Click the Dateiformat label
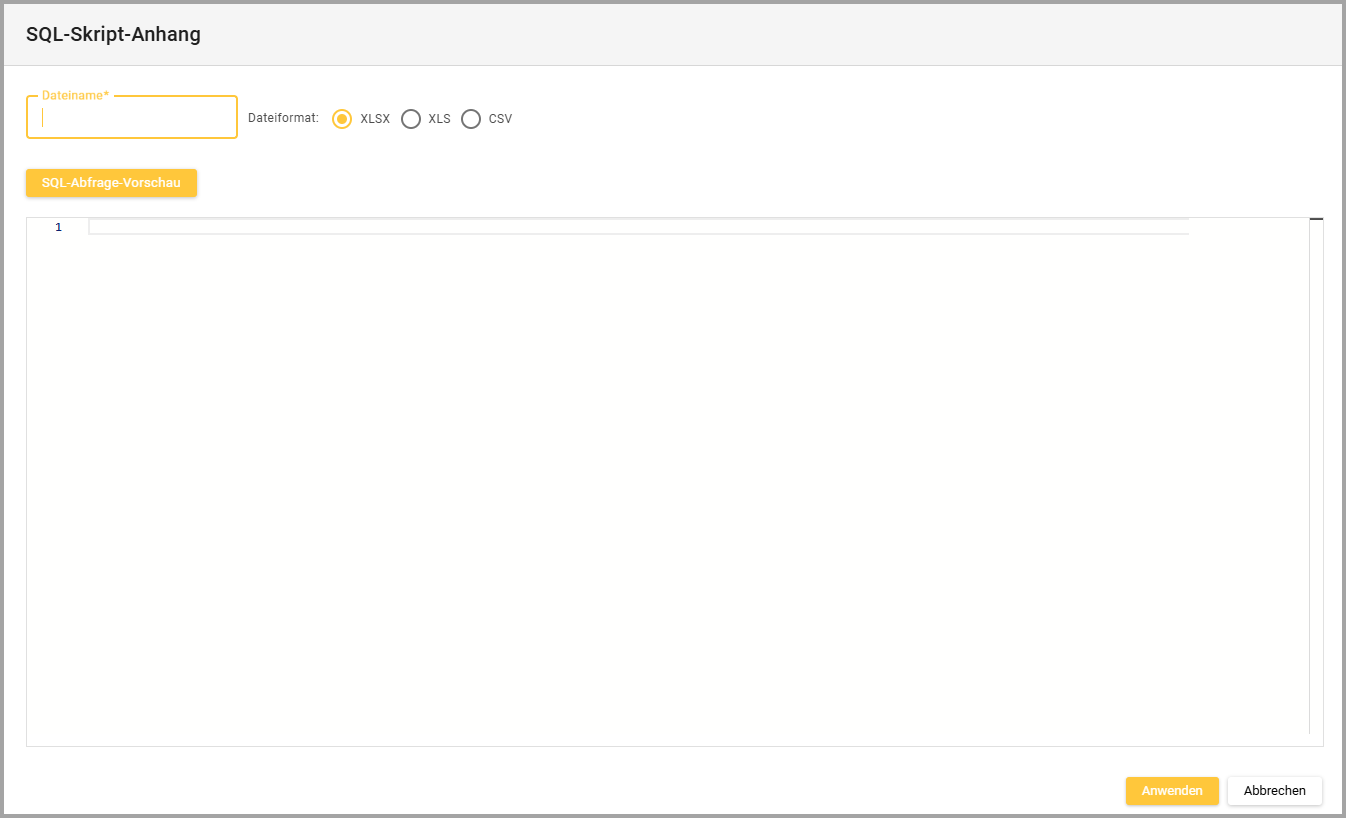Image resolution: width=1346 pixels, height=818 pixels. tap(283, 118)
